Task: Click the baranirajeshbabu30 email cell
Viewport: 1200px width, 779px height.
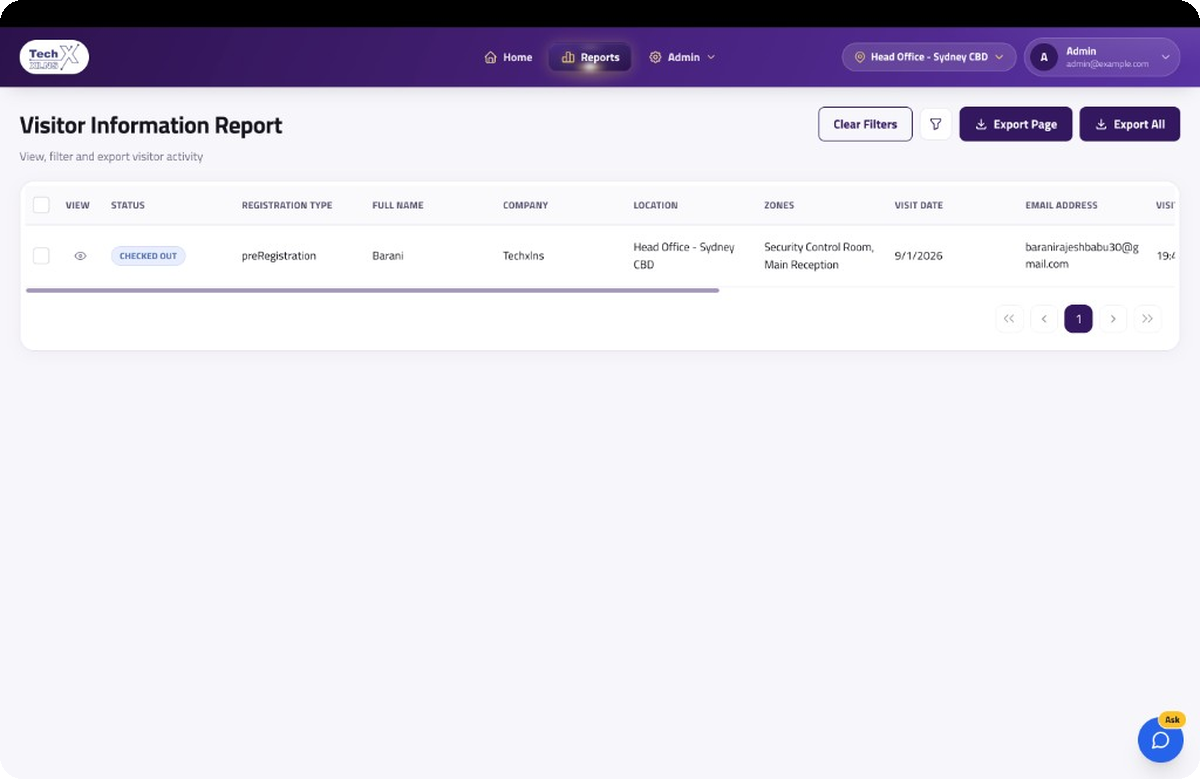Action: click(1082, 256)
